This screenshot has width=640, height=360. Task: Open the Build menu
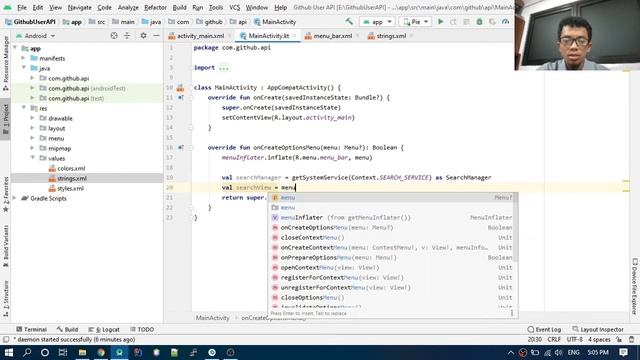179,7
